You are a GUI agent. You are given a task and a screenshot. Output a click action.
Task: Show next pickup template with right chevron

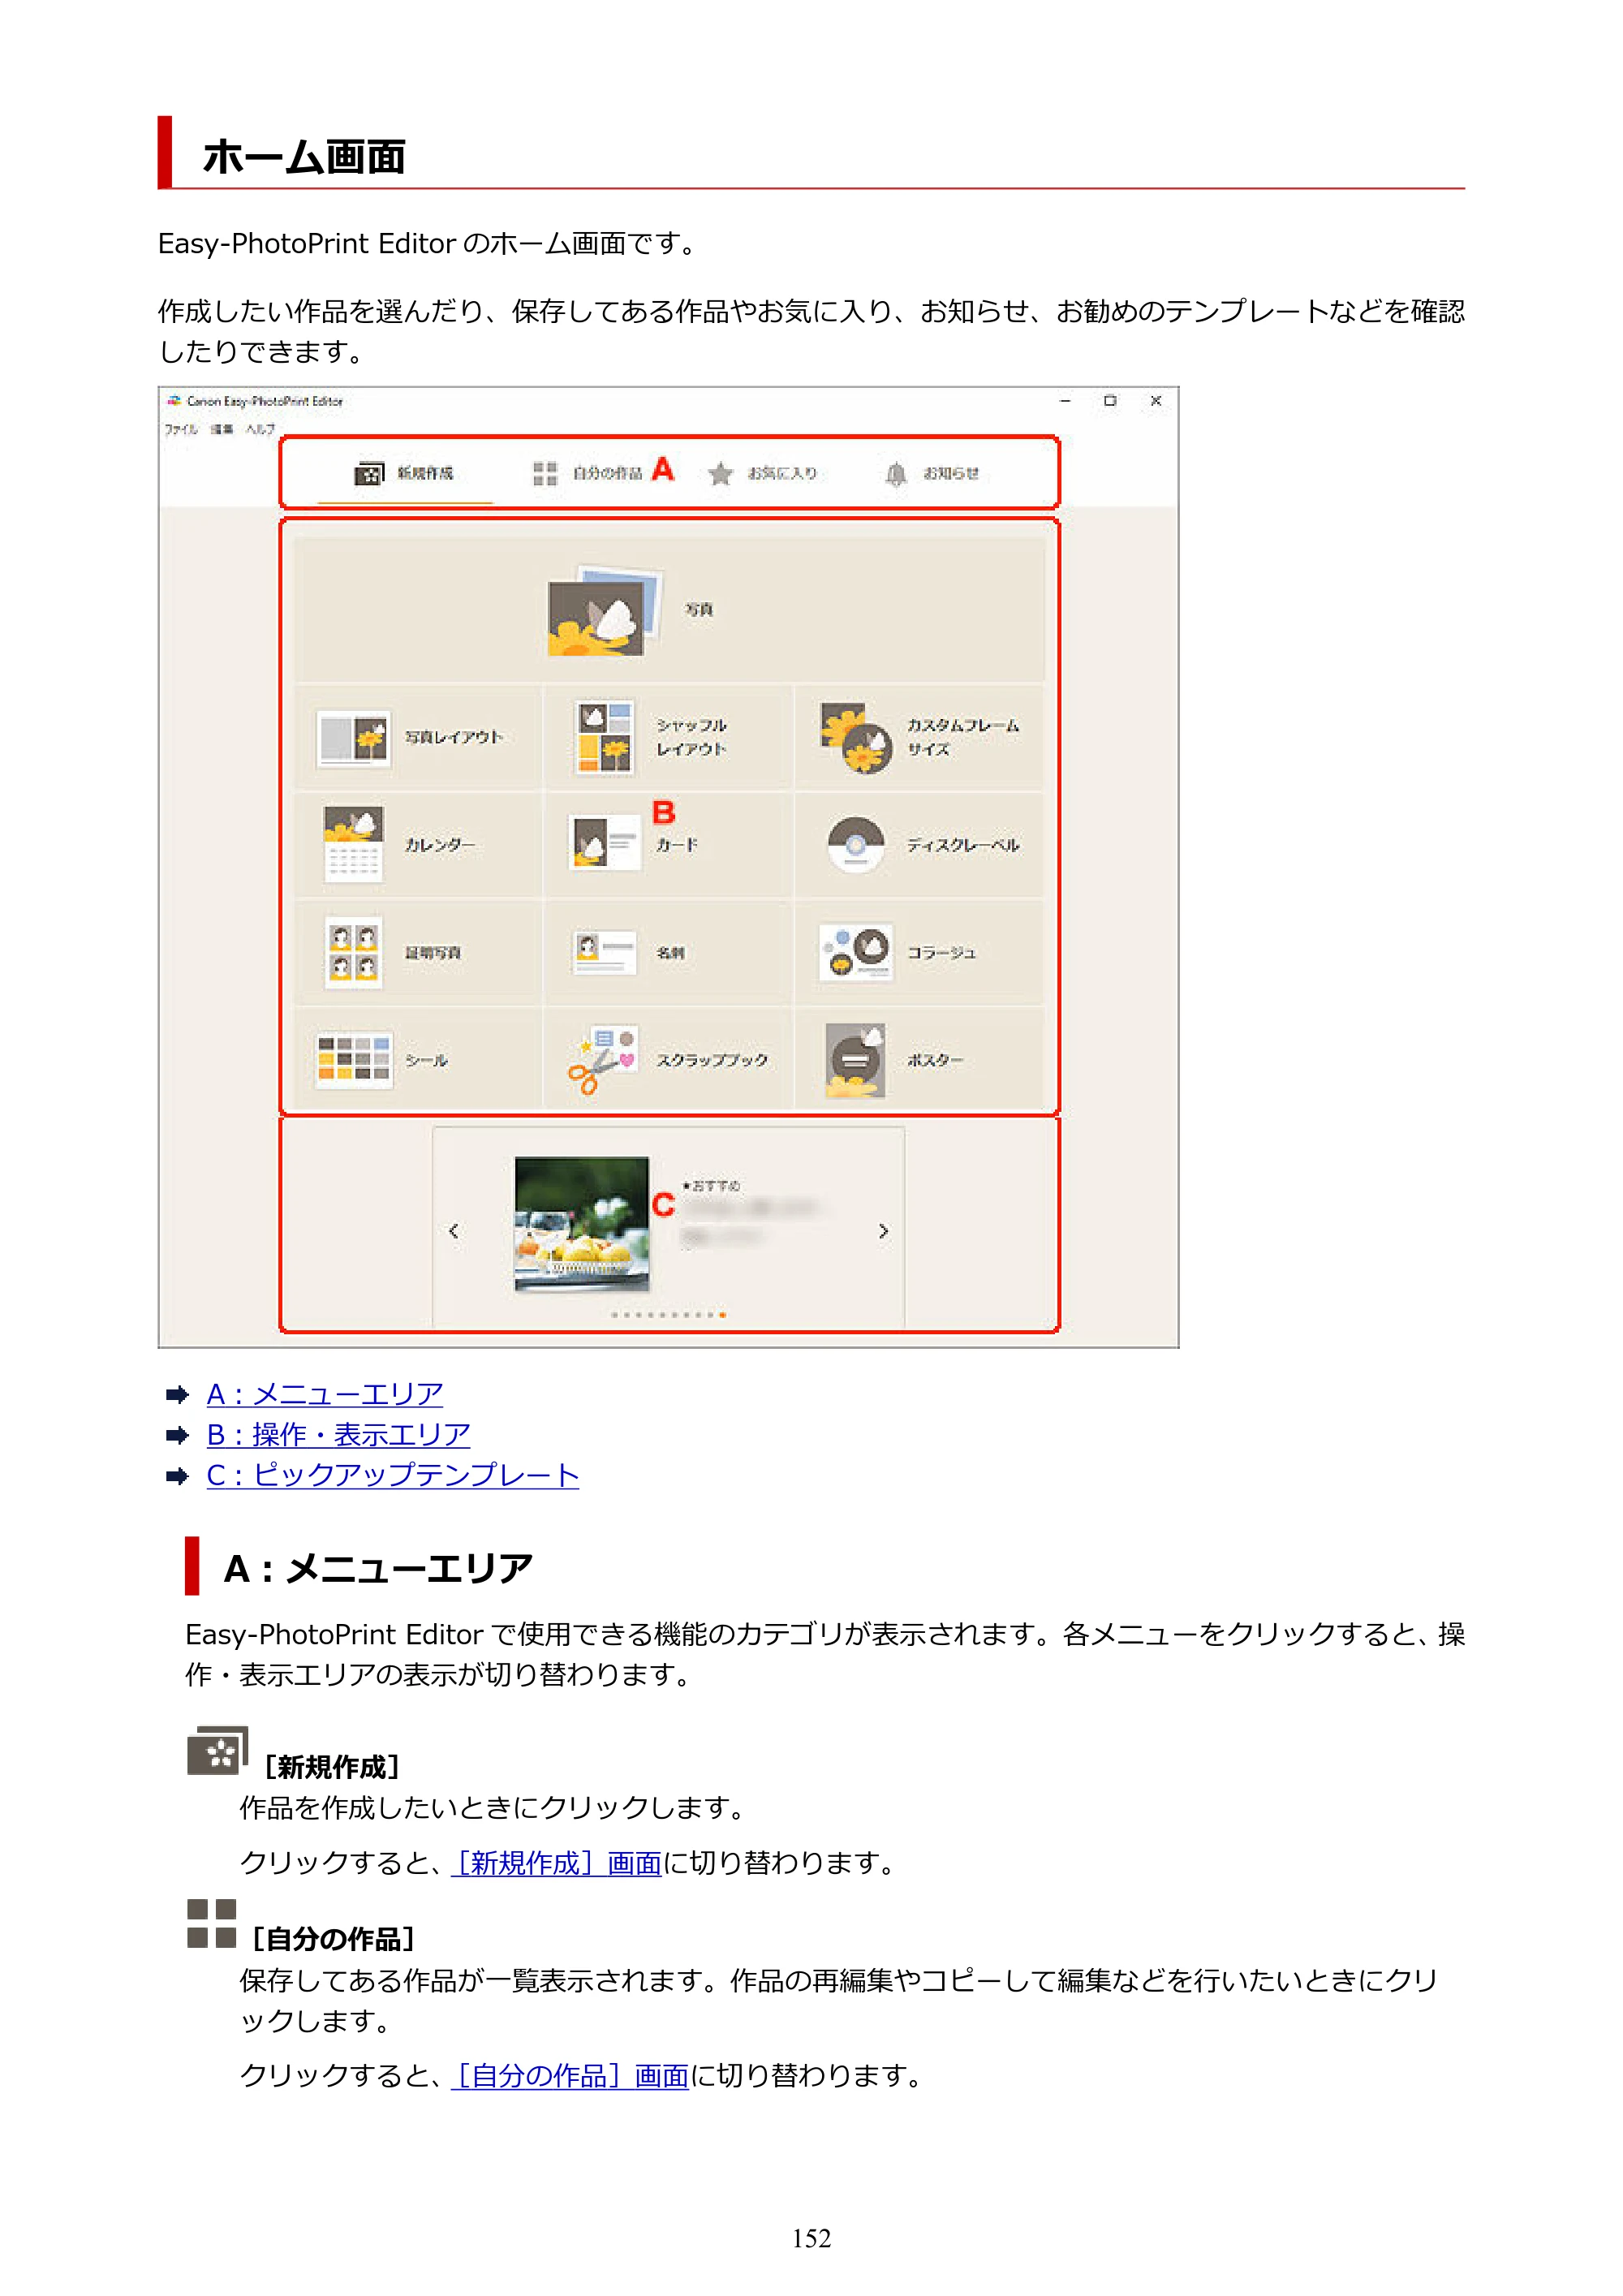point(883,1231)
